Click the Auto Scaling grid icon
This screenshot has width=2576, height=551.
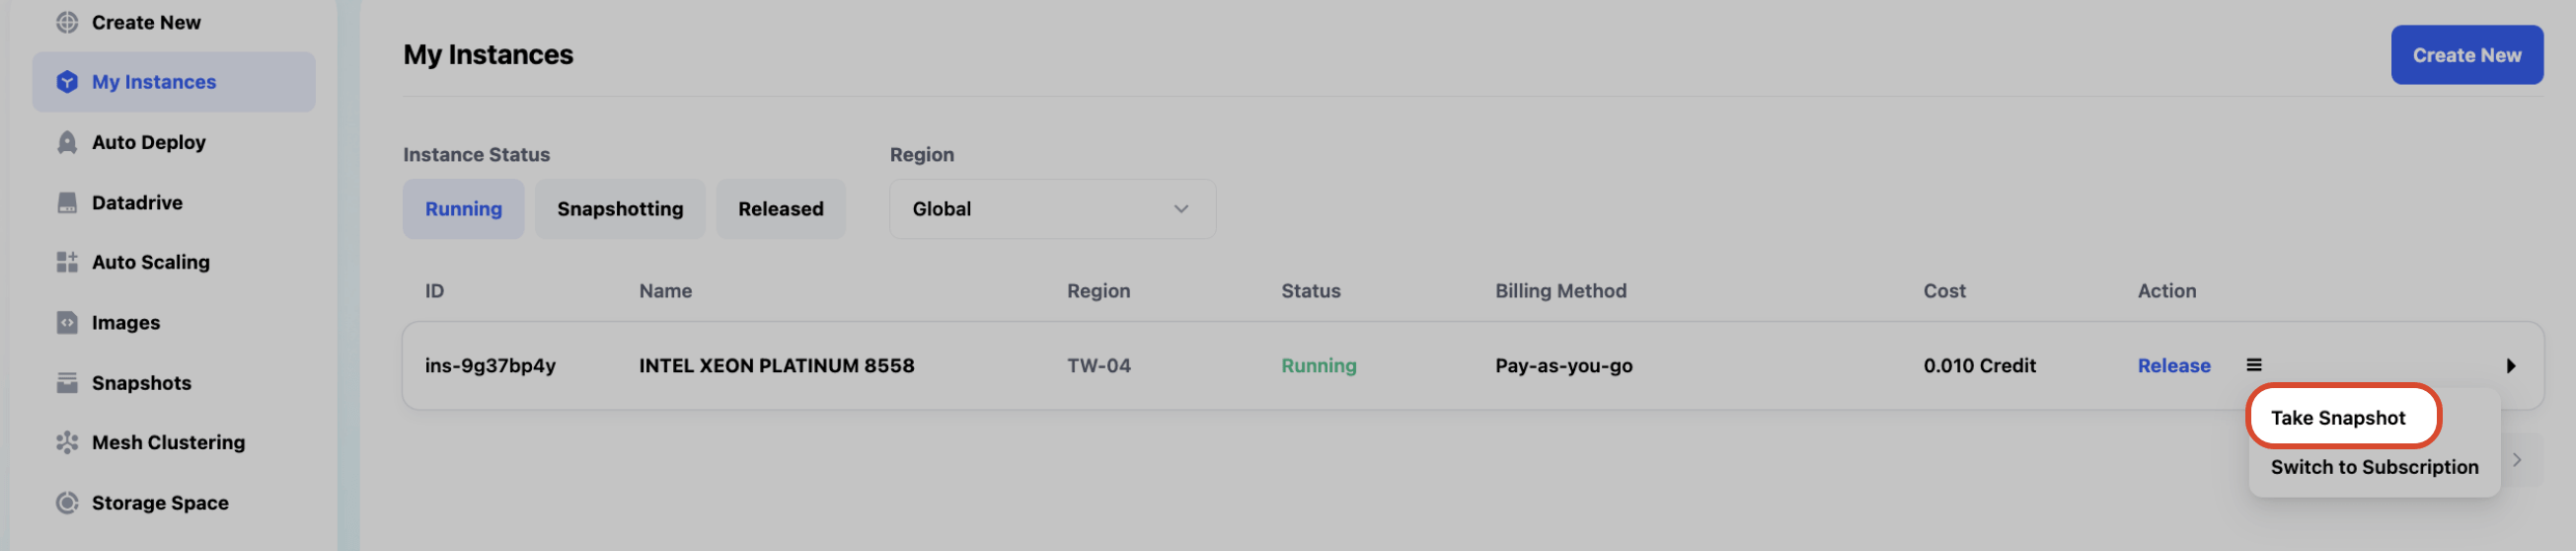click(x=67, y=262)
